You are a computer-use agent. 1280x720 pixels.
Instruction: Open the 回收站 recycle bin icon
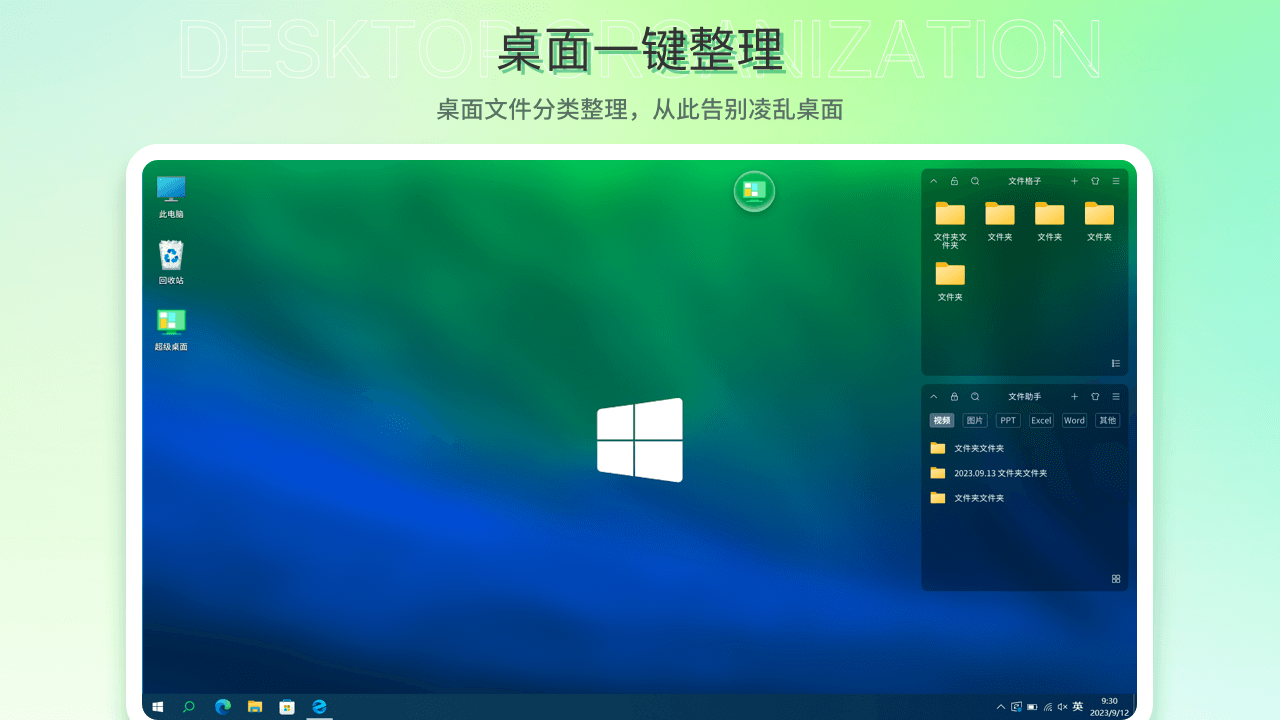point(171,262)
